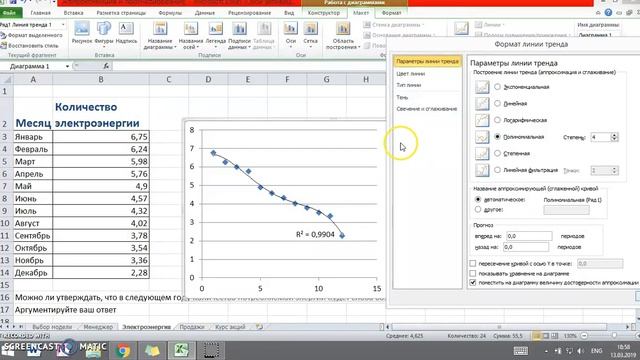Click the moving average trendline icon
Viewport: 640px width, 360px height.
click(482, 170)
